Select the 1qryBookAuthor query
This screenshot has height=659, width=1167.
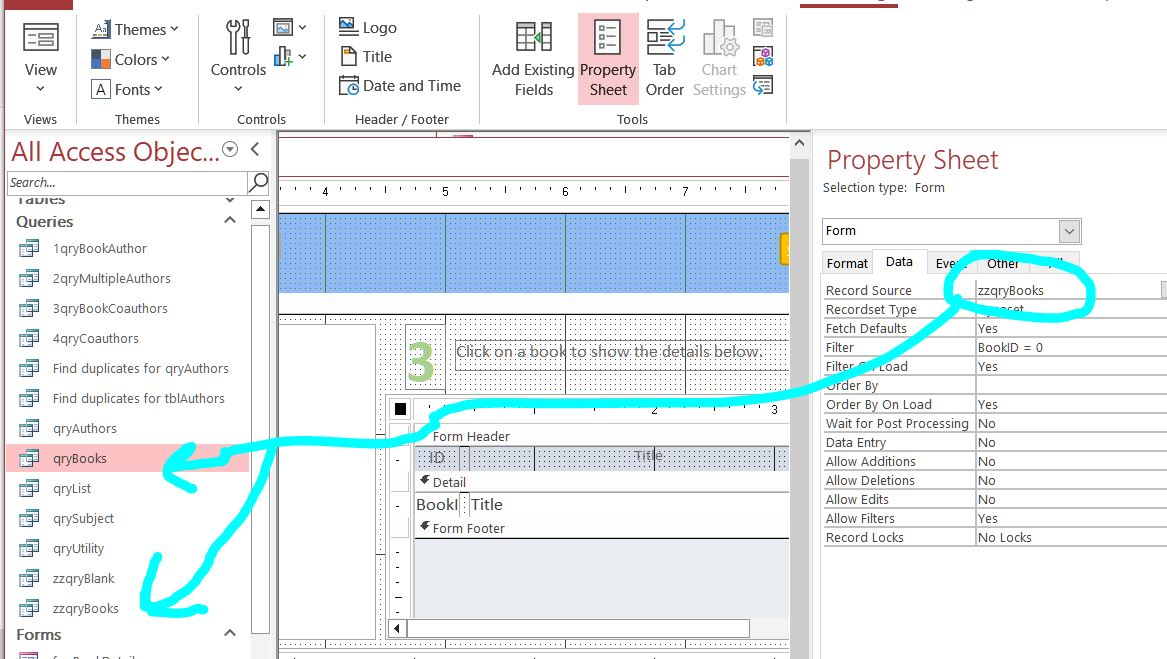[x=99, y=249]
